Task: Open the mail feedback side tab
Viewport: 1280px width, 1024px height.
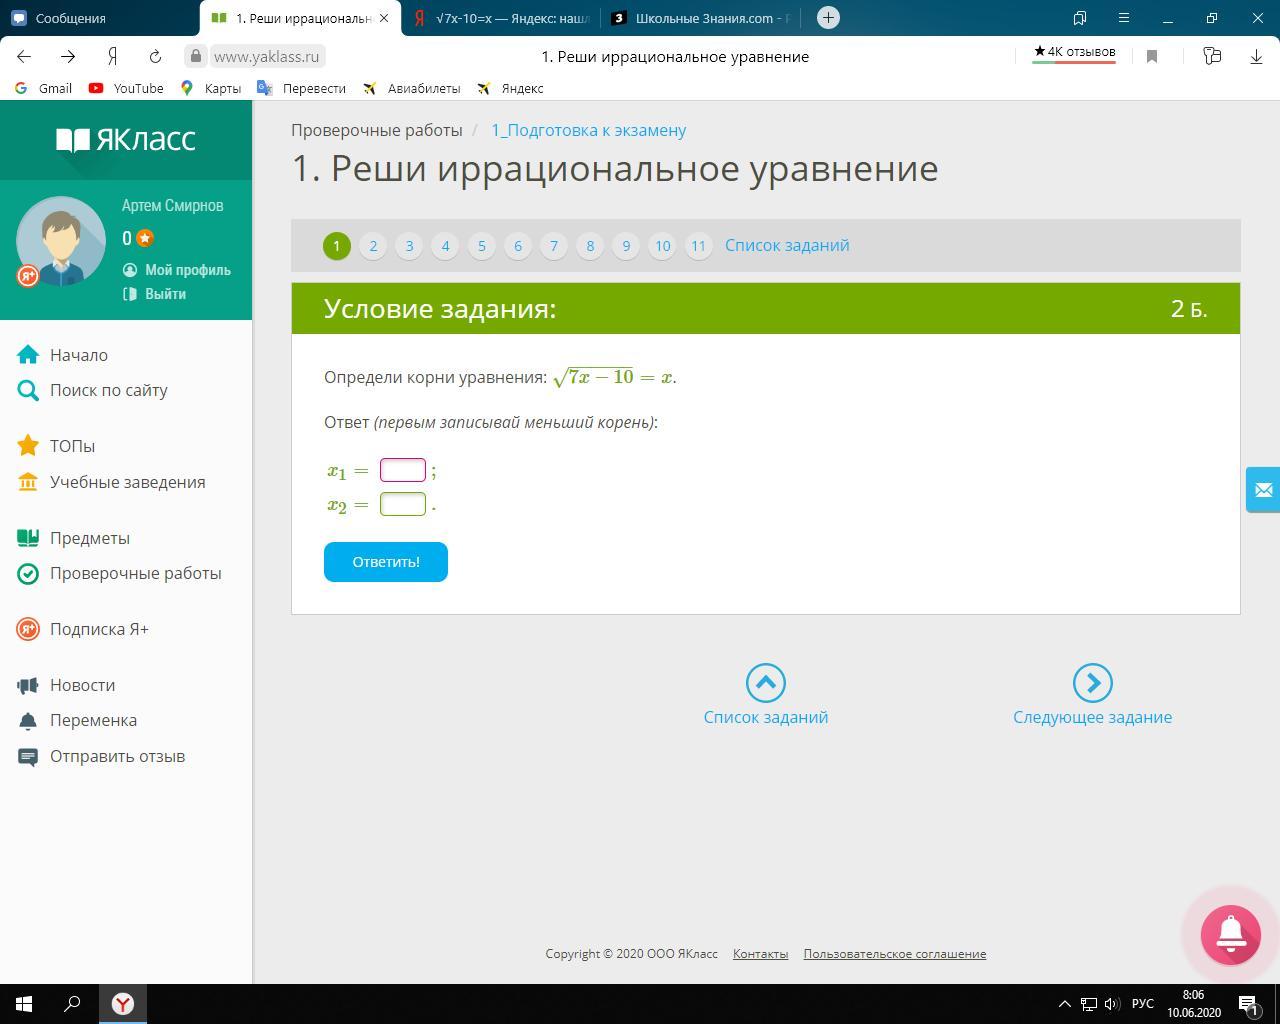Action: 1263,490
